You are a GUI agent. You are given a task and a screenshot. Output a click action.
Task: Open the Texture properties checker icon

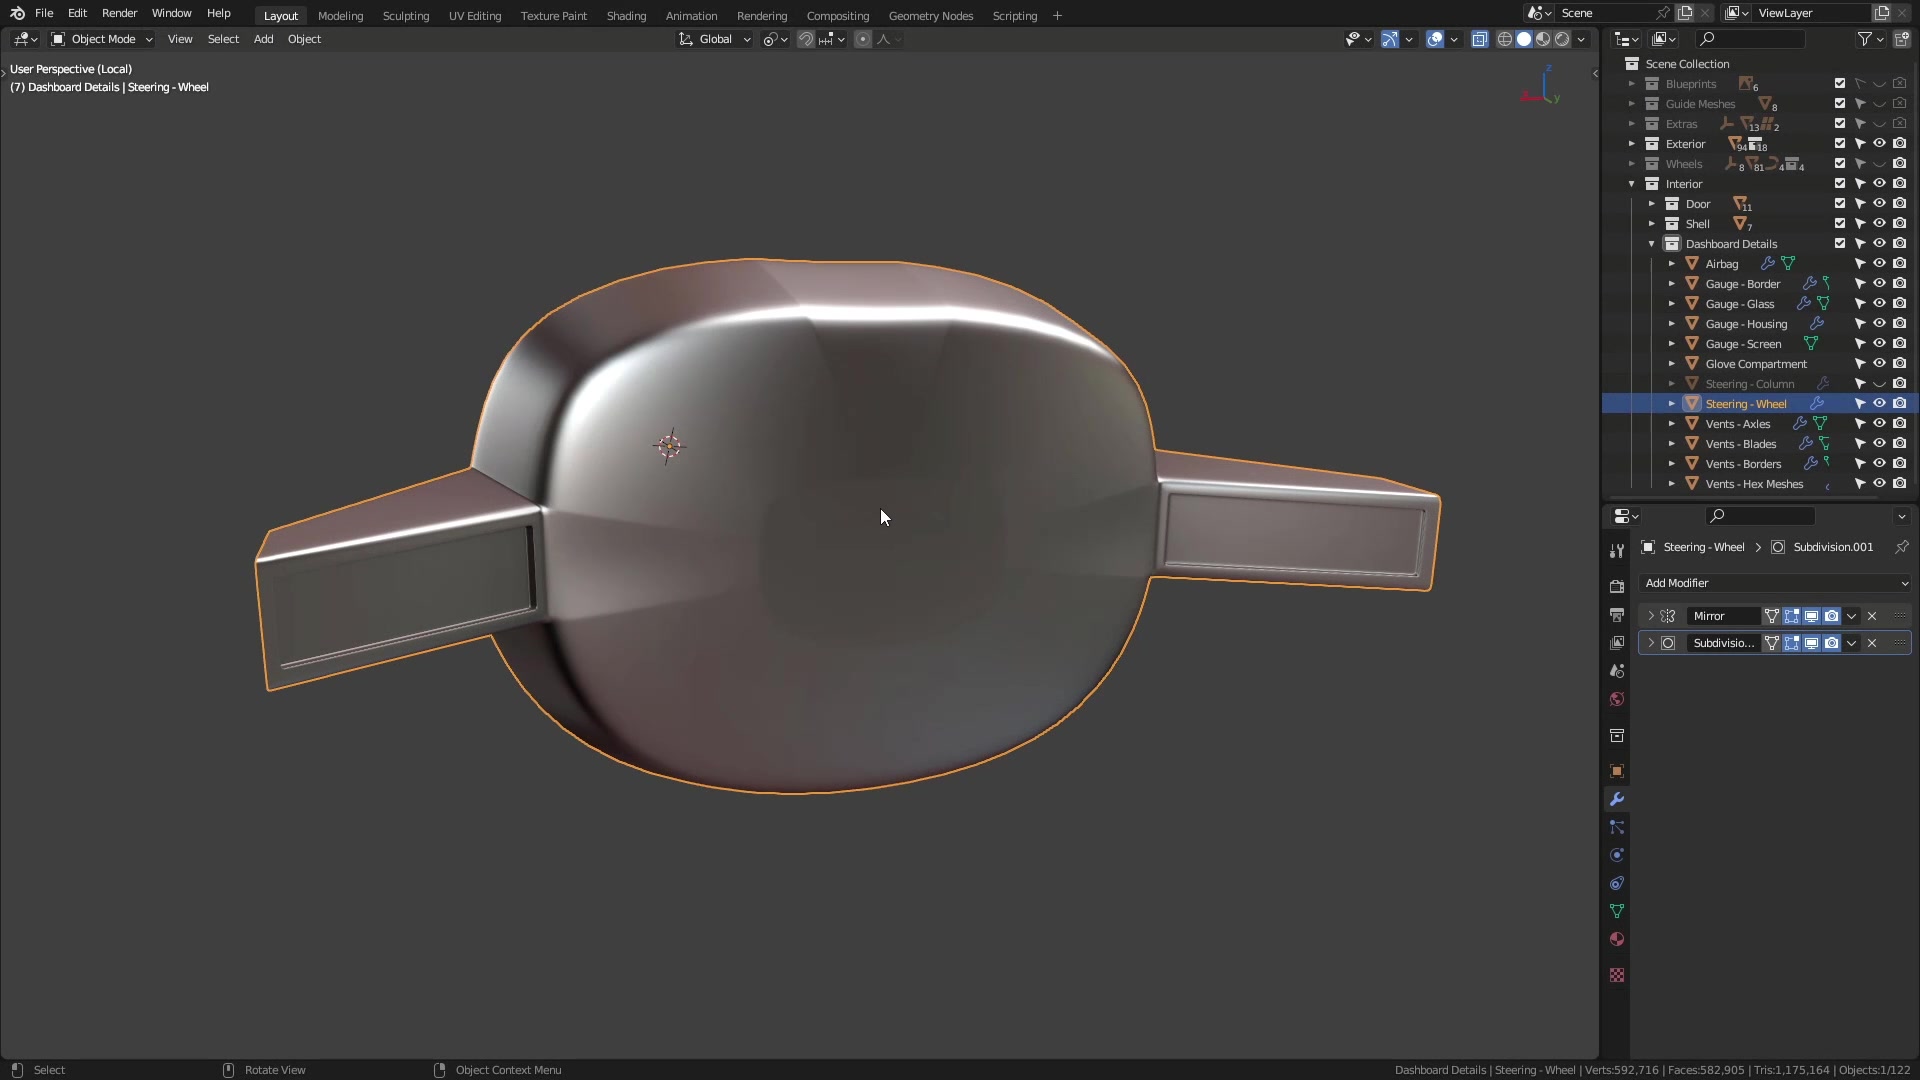click(x=1617, y=975)
